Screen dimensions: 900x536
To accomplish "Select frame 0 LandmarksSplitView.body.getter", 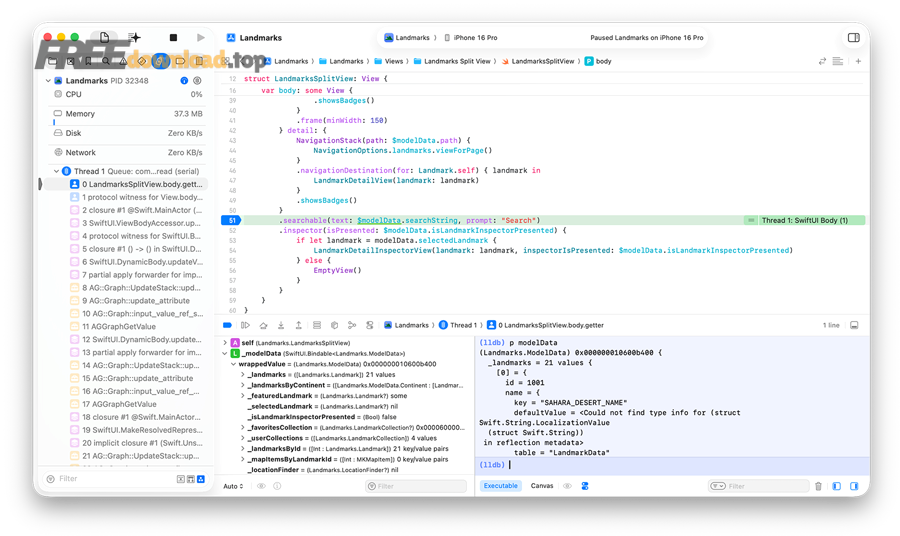I will [125, 184].
